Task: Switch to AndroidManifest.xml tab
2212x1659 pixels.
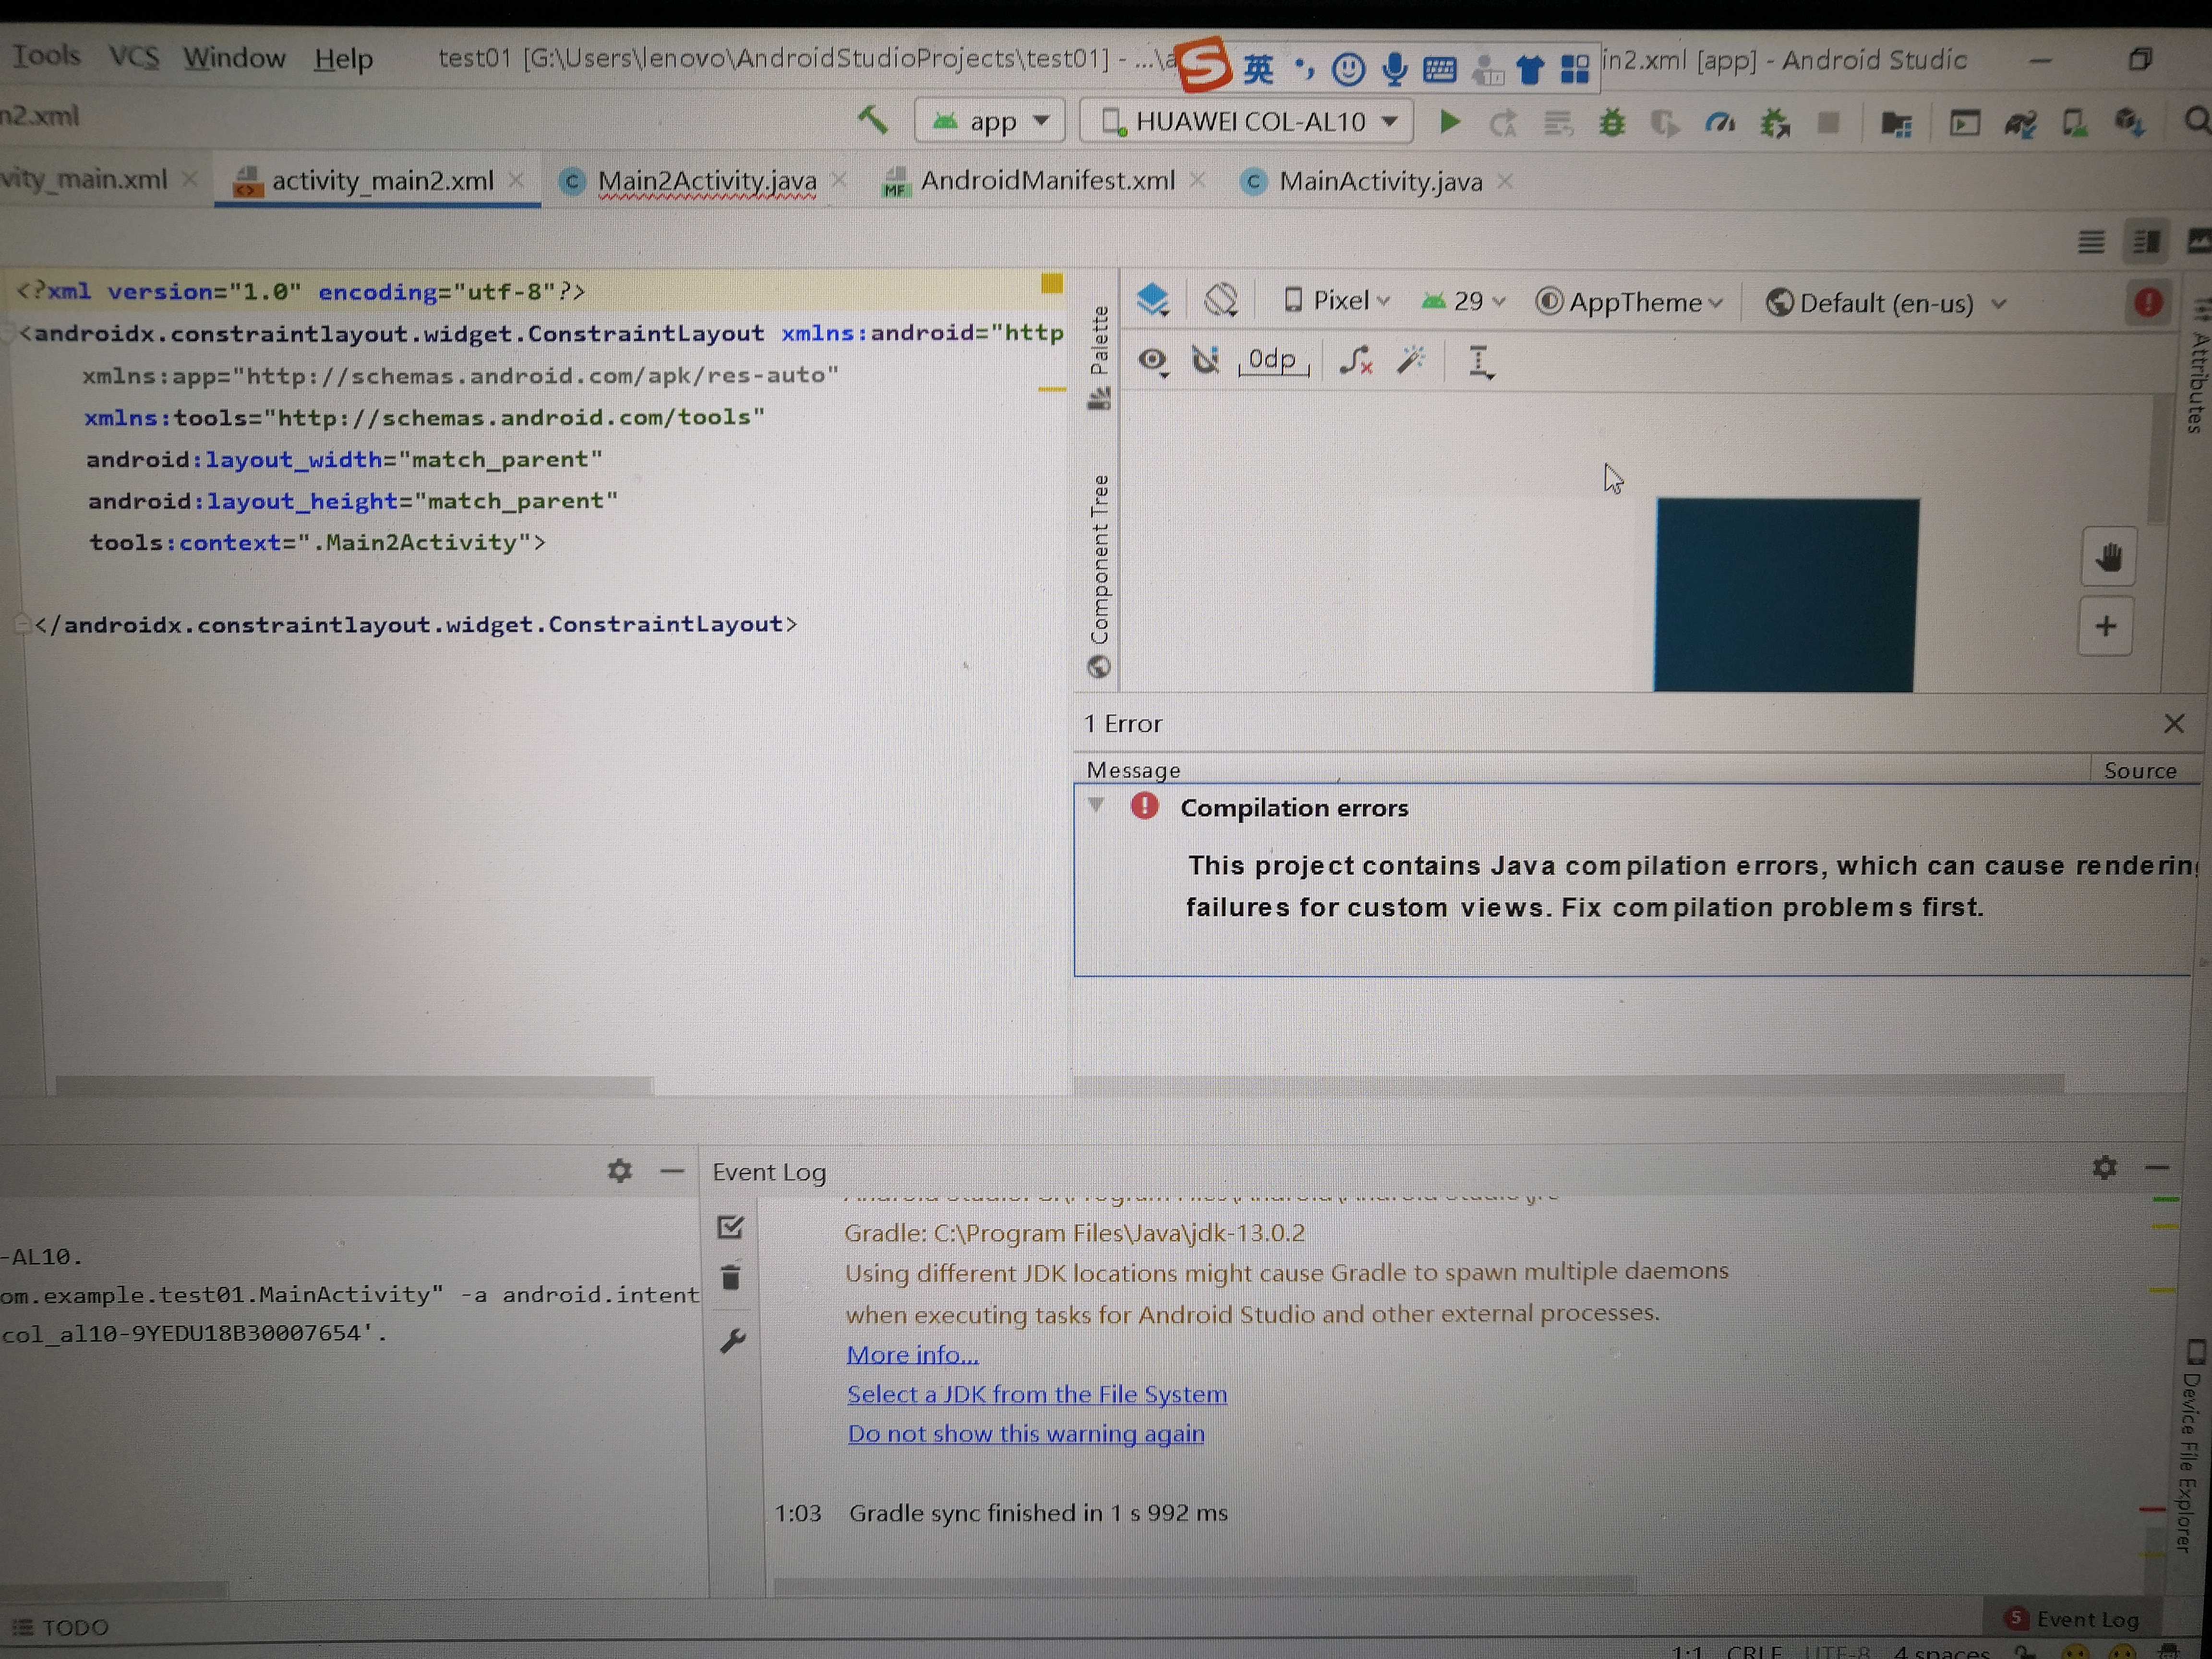Action: coord(1046,181)
